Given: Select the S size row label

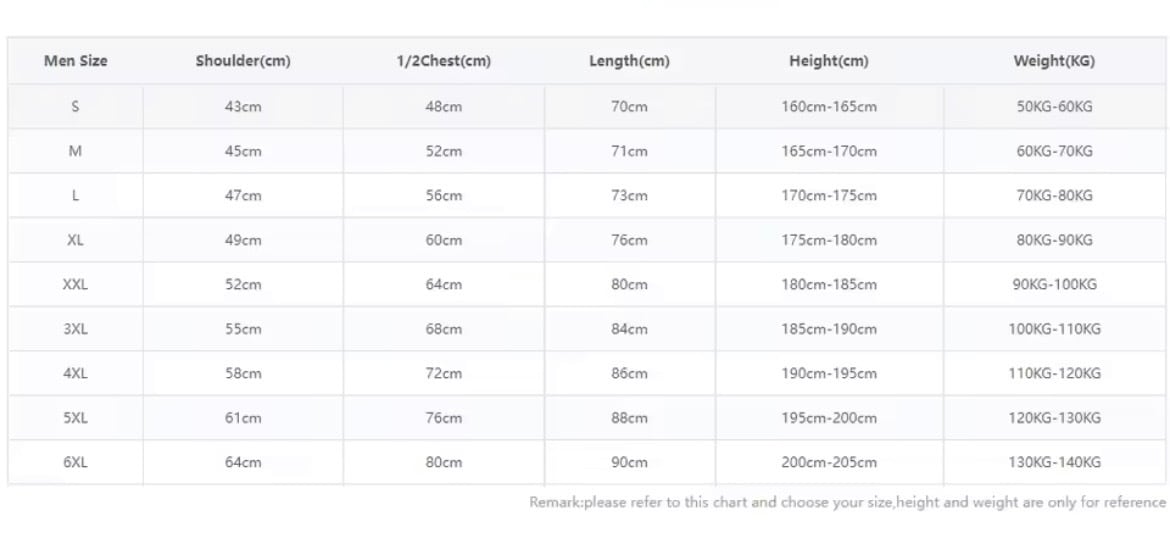Looking at the screenshot, I should pyautogui.click(x=75, y=106).
